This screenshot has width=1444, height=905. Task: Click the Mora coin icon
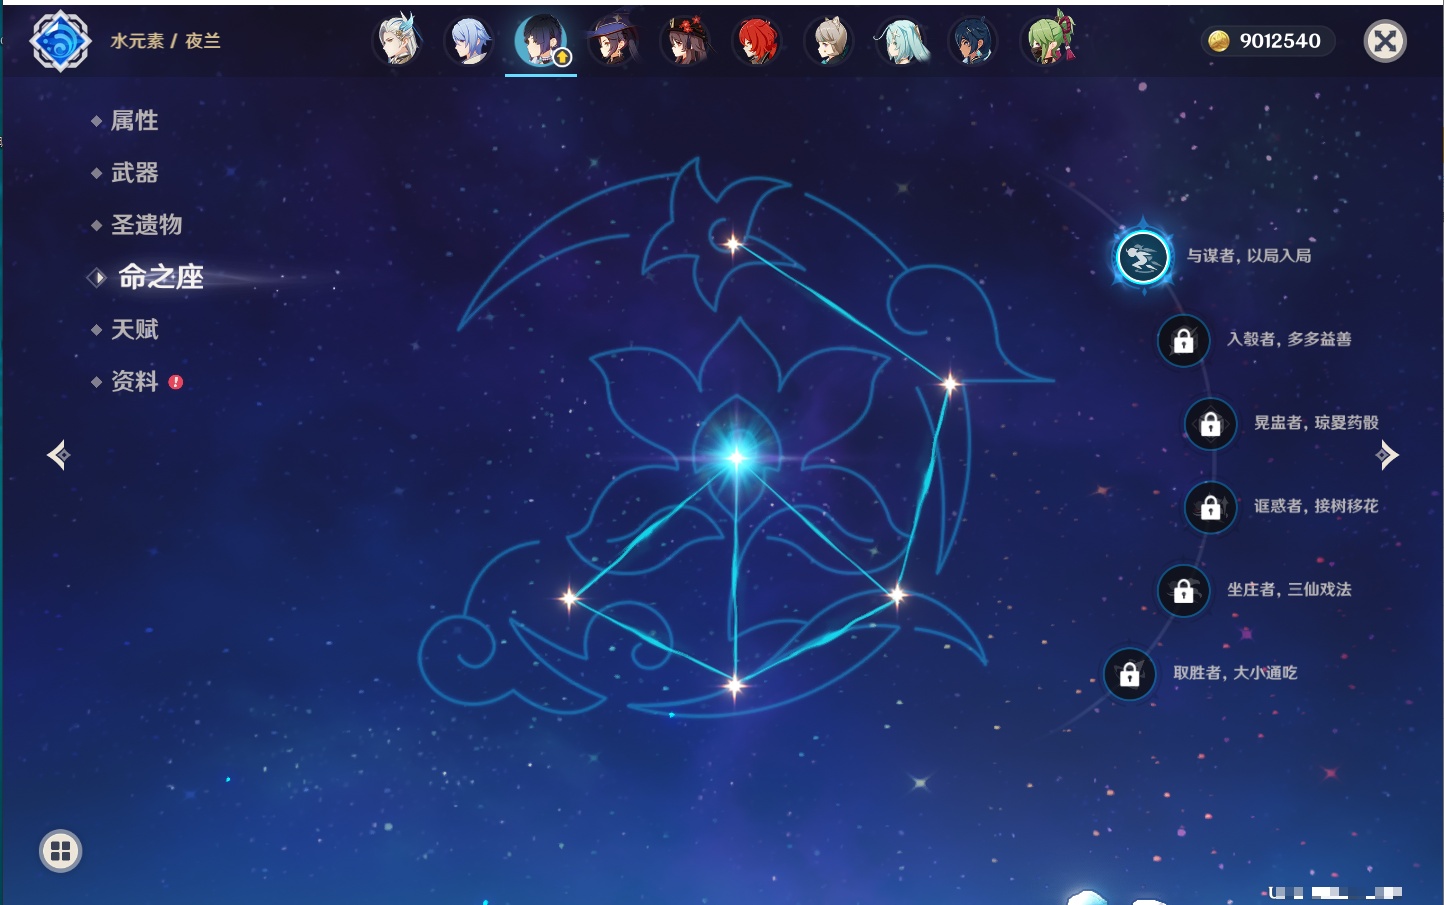[x=1219, y=41]
